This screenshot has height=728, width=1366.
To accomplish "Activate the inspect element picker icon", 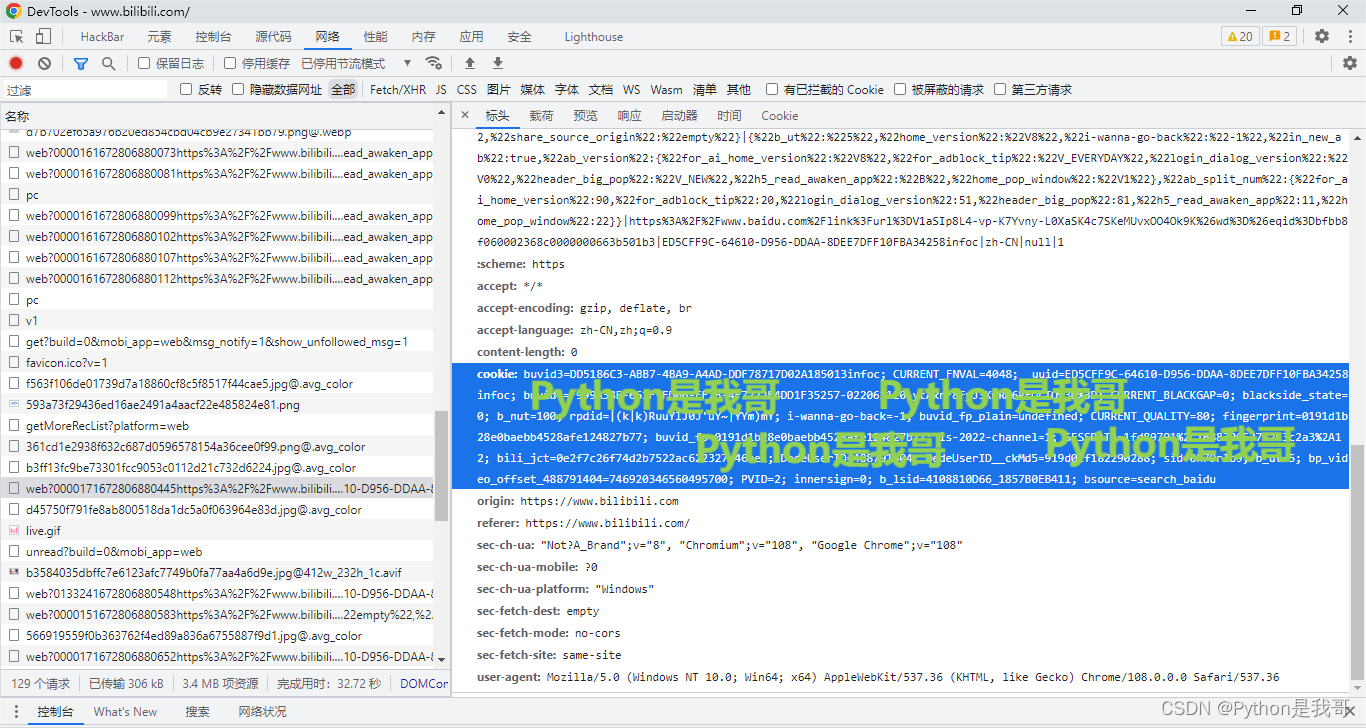I will [17, 37].
